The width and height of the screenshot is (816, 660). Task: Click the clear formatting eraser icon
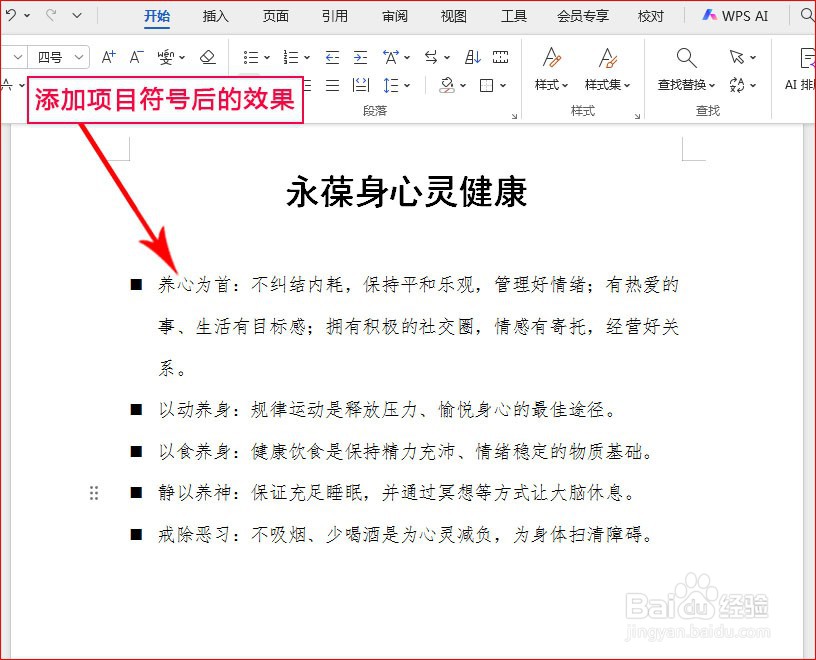(x=206, y=57)
